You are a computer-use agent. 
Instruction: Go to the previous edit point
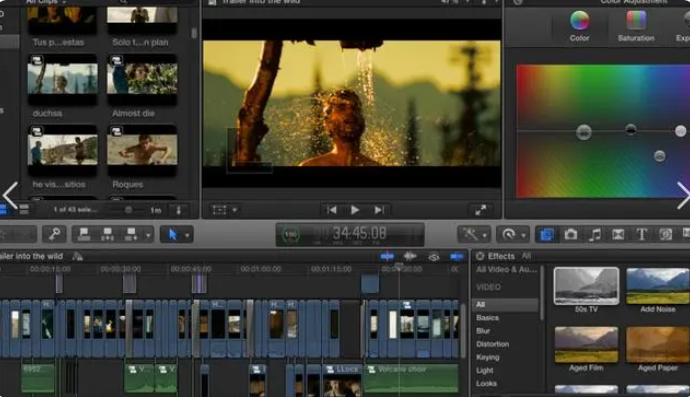332,210
